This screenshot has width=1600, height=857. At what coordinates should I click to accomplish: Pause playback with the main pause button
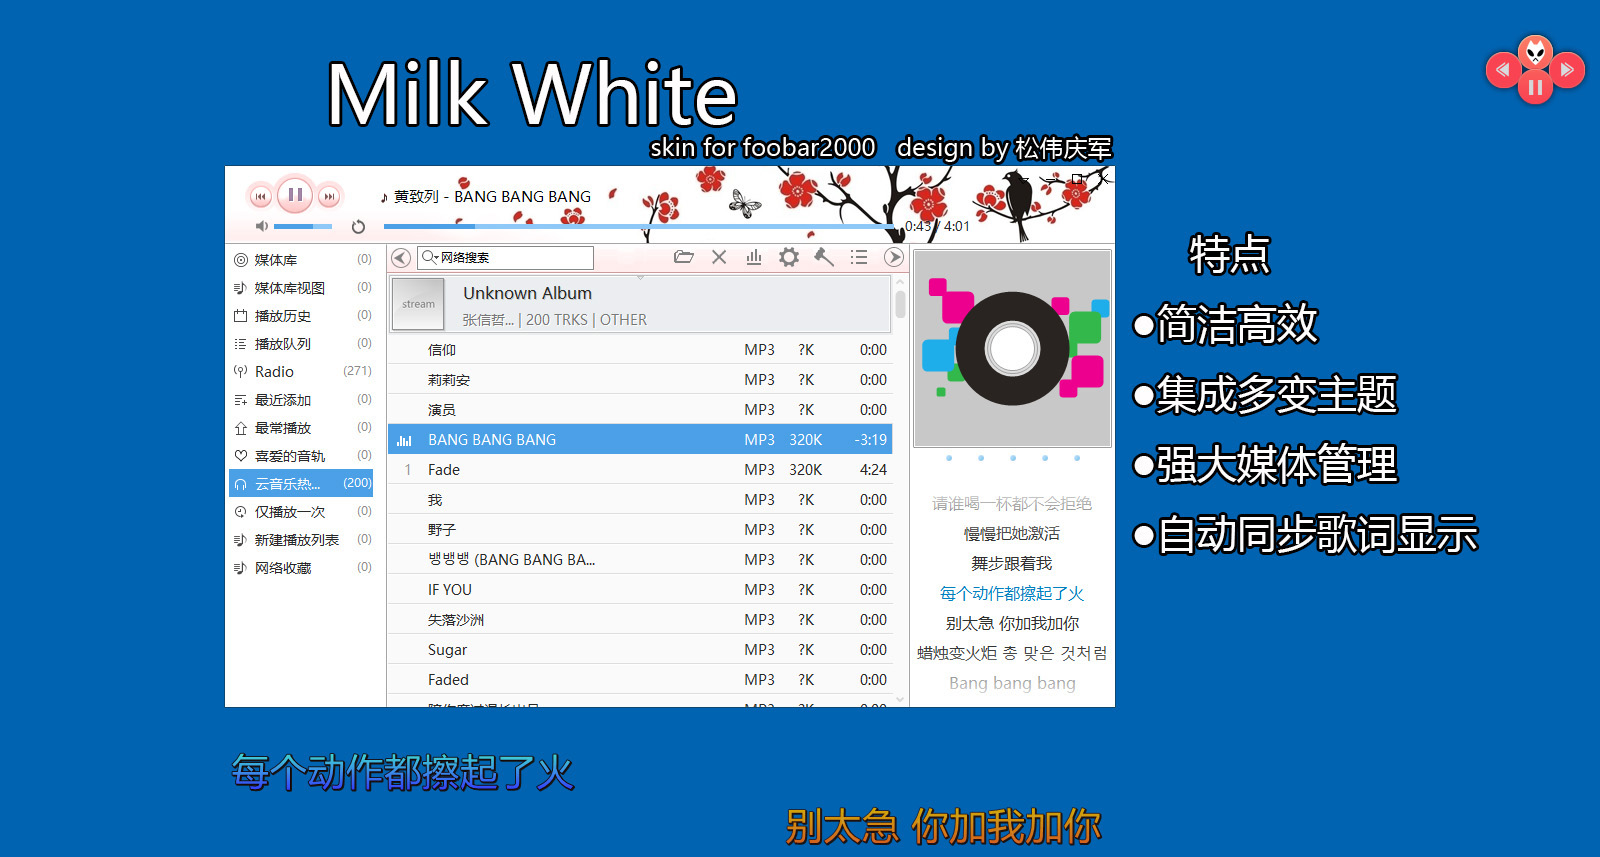(x=295, y=195)
